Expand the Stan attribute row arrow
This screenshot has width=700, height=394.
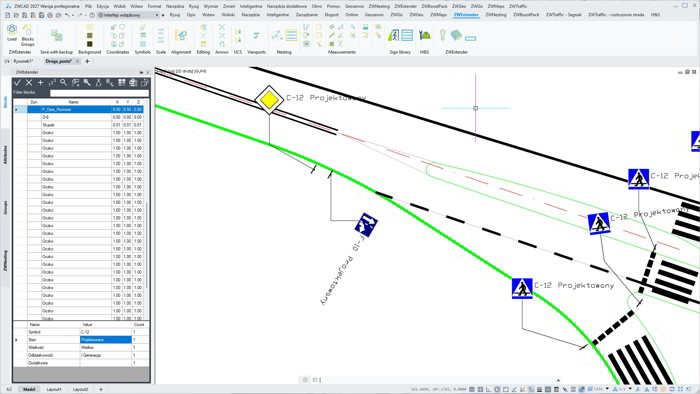coord(17,340)
